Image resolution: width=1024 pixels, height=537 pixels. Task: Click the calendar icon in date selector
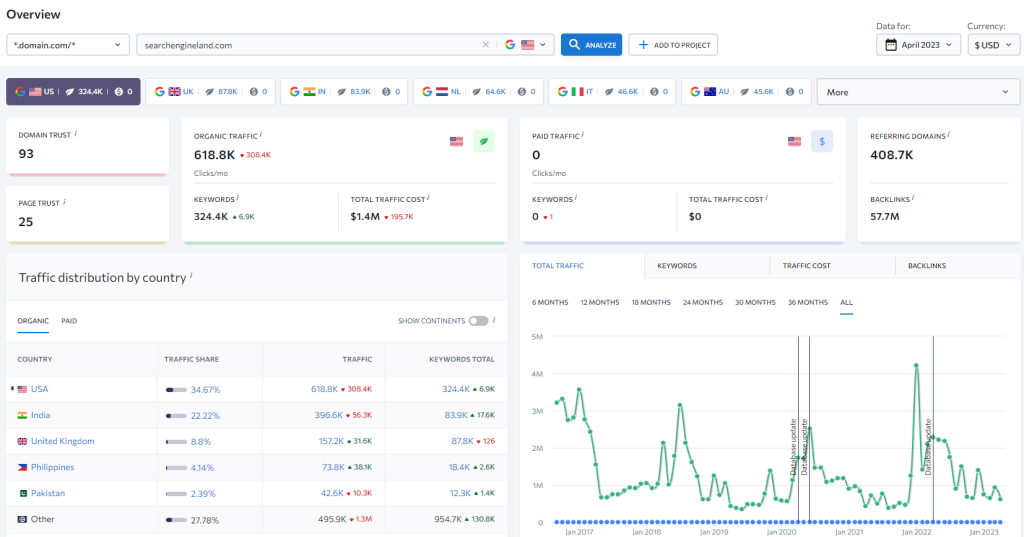(890, 45)
